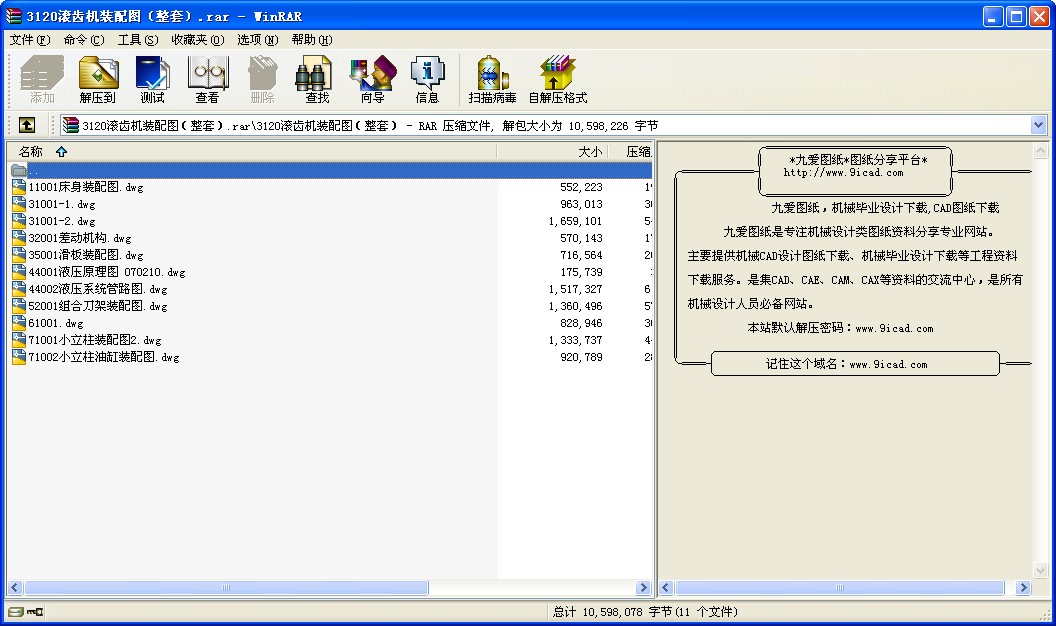
Task: Click icon of 44001液压原理图 file
Action: tap(19, 272)
